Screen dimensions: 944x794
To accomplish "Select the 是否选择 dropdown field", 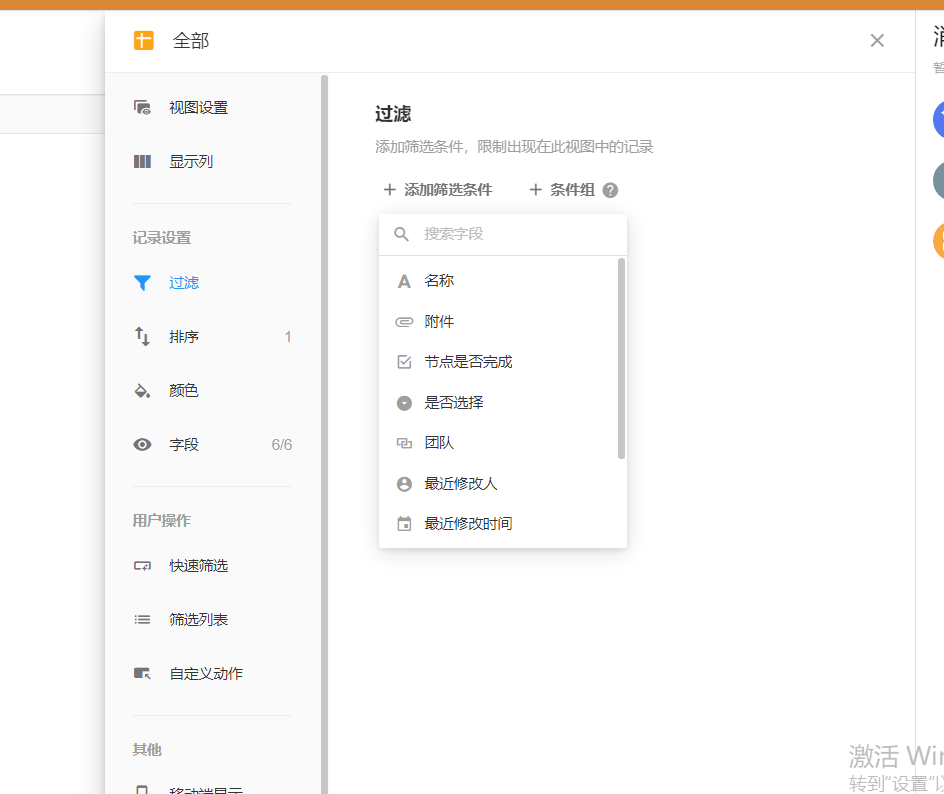I will tap(454, 403).
